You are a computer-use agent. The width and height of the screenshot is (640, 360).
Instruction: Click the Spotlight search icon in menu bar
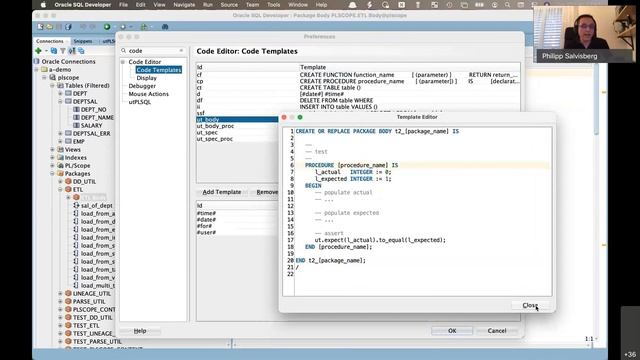(507, 5)
